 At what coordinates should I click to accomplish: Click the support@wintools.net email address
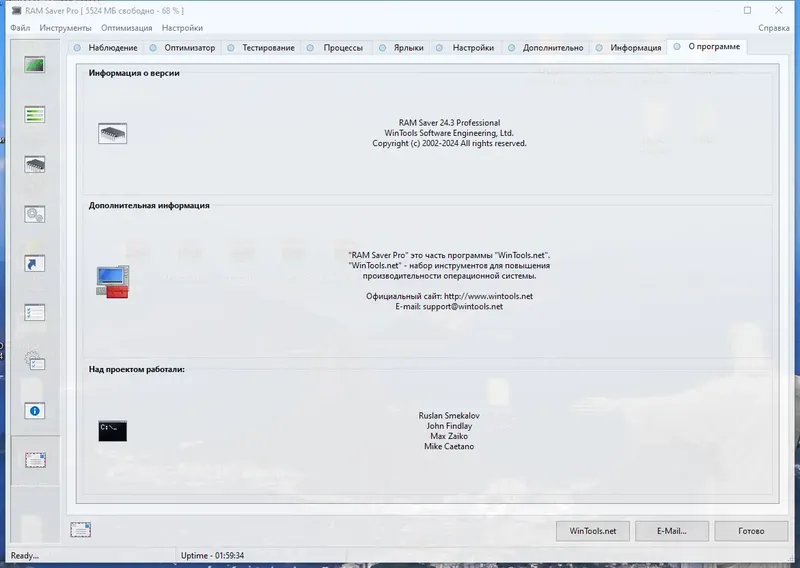coord(463,306)
